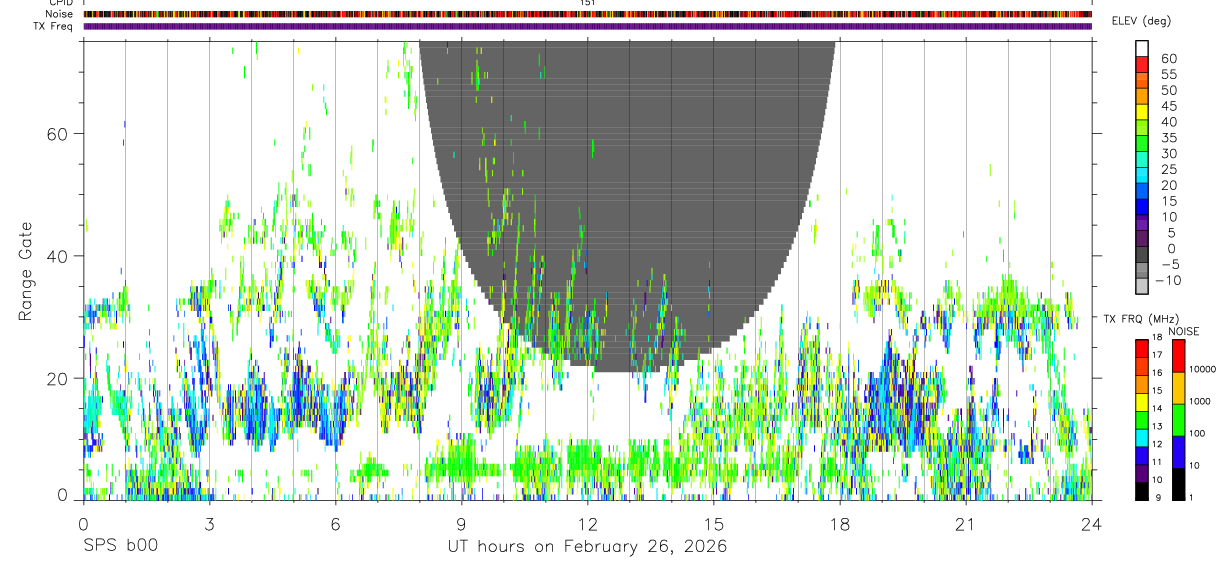Click the 60 label on the ELEV scale
Viewport: 1228px width, 567px height.
(1169, 59)
